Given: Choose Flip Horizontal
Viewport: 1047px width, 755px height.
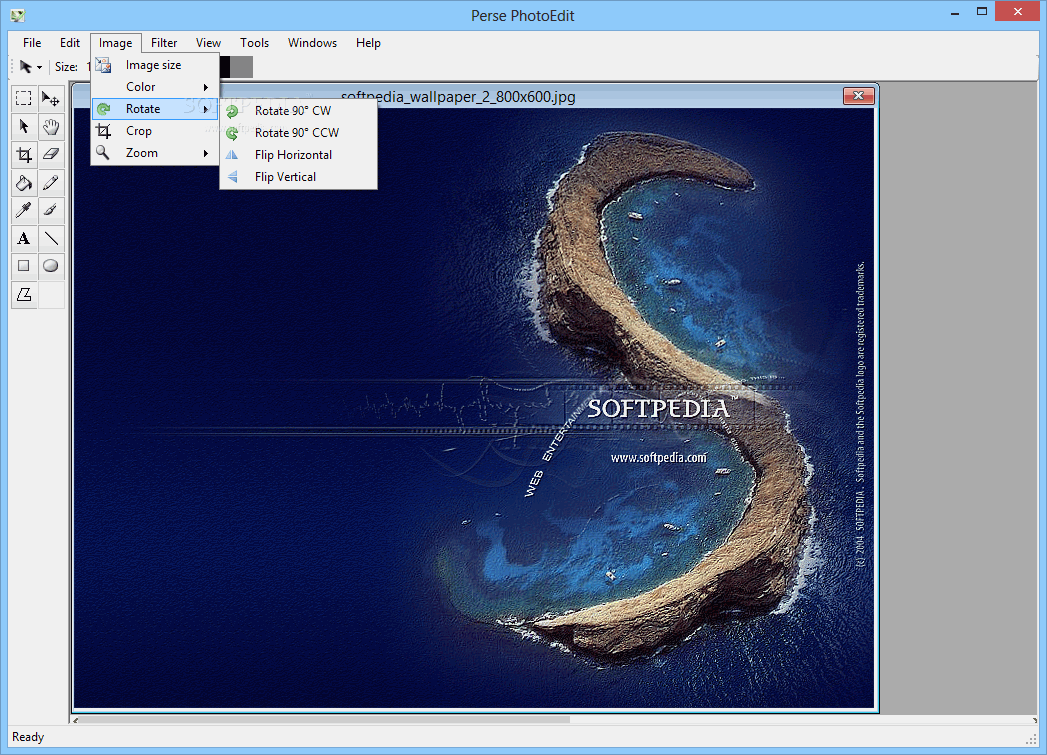Looking at the screenshot, I should tap(298, 155).
